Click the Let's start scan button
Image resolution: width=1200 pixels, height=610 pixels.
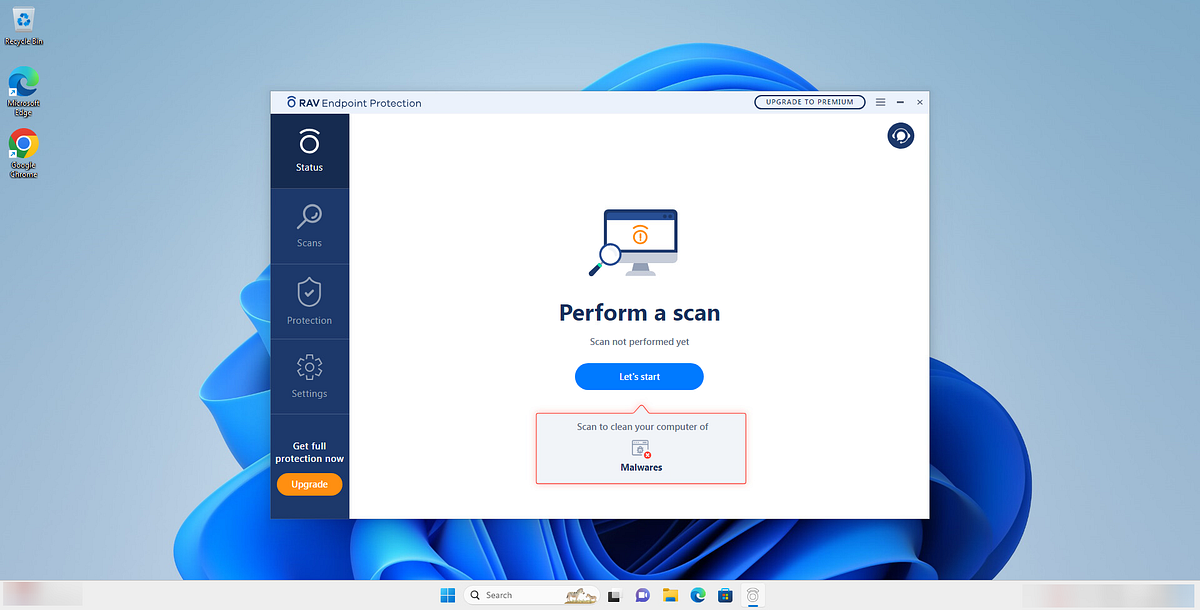[x=639, y=377]
